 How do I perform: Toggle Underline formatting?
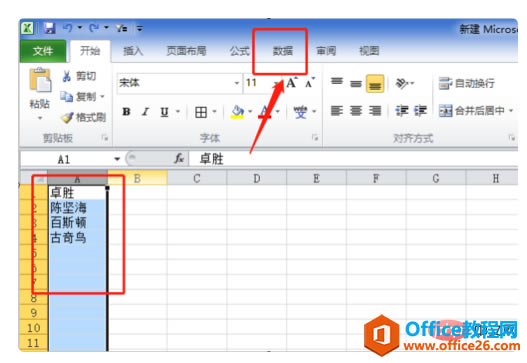pyautogui.click(x=164, y=112)
